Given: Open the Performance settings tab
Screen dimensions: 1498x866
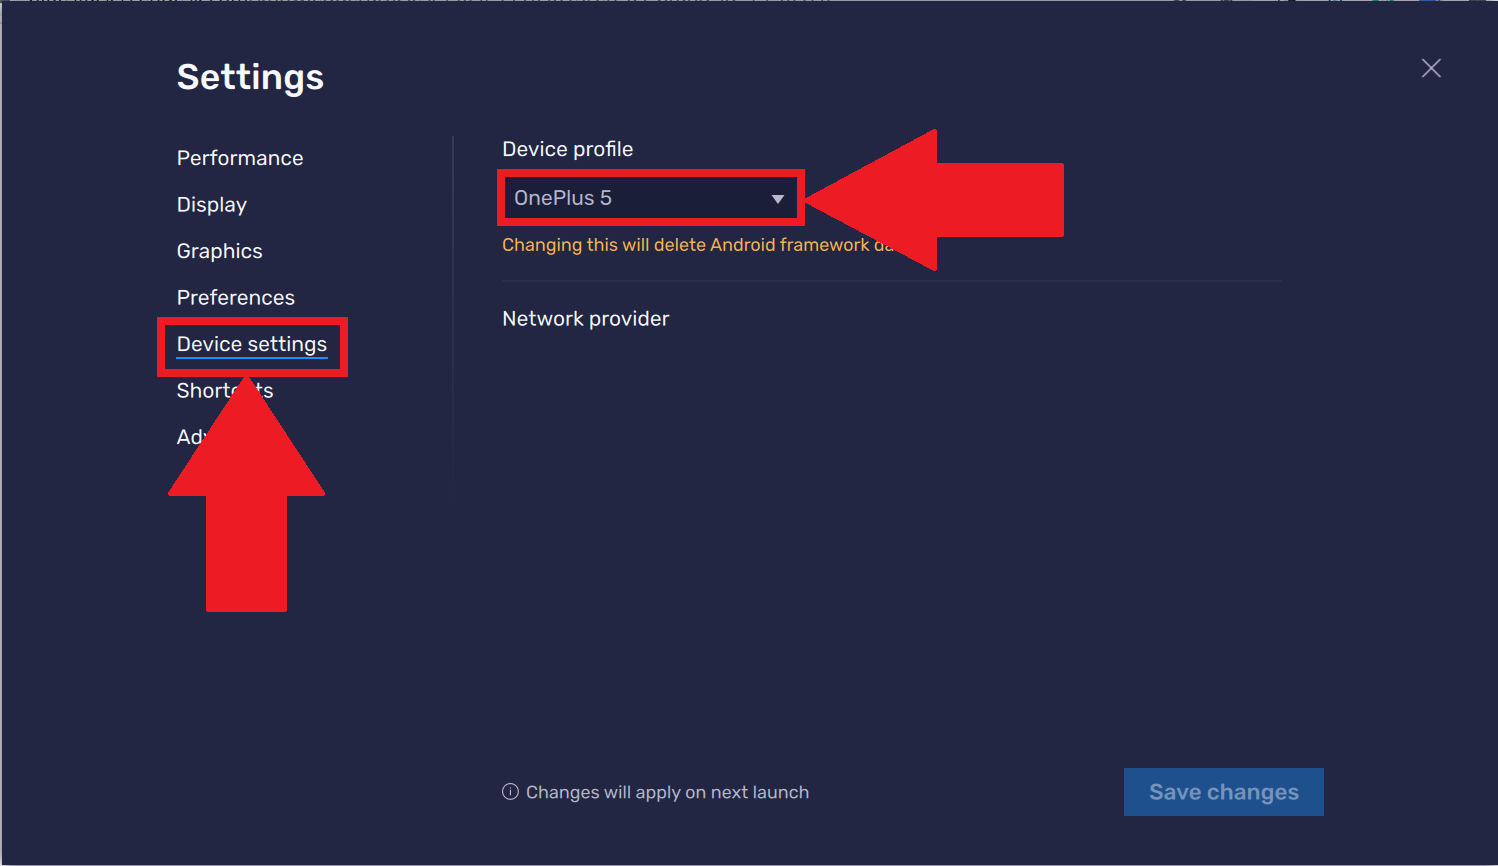Looking at the screenshot, I should pos(240,158).
